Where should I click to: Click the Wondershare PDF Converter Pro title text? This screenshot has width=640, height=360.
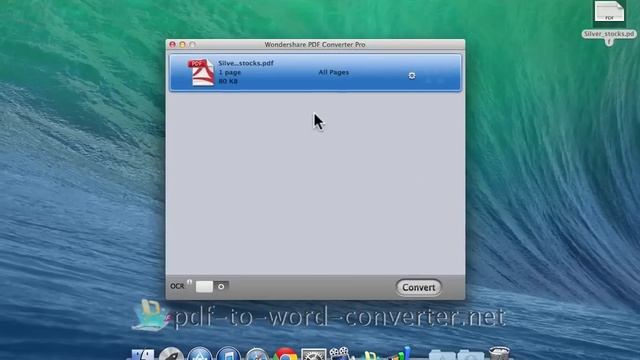coord(315,44)
